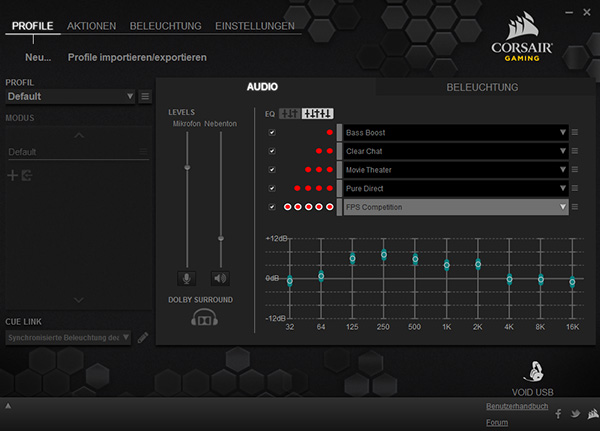Open the PROFILE top tab

click(x=33, y=26)
